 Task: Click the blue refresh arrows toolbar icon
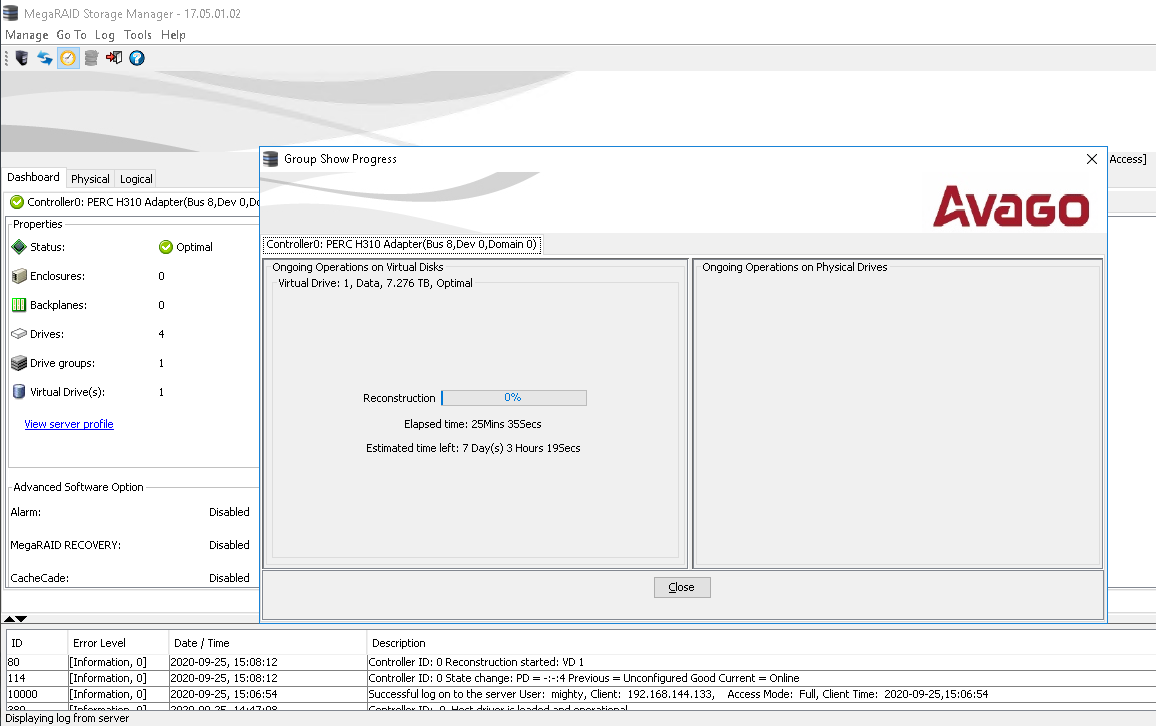click(45, 57)
